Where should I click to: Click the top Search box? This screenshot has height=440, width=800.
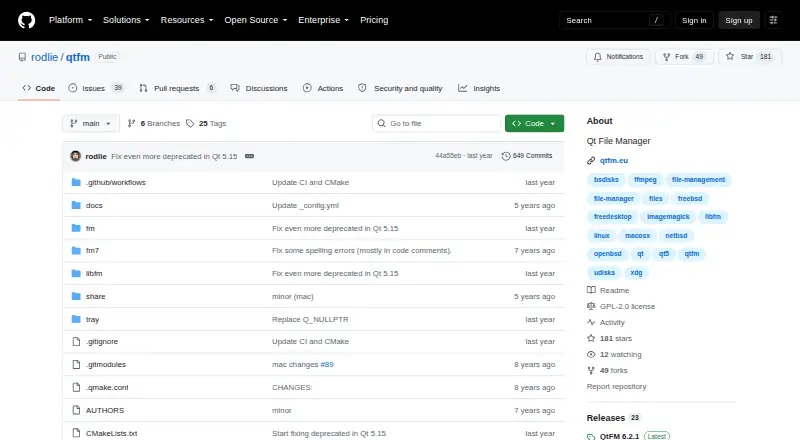coord(614,20)
